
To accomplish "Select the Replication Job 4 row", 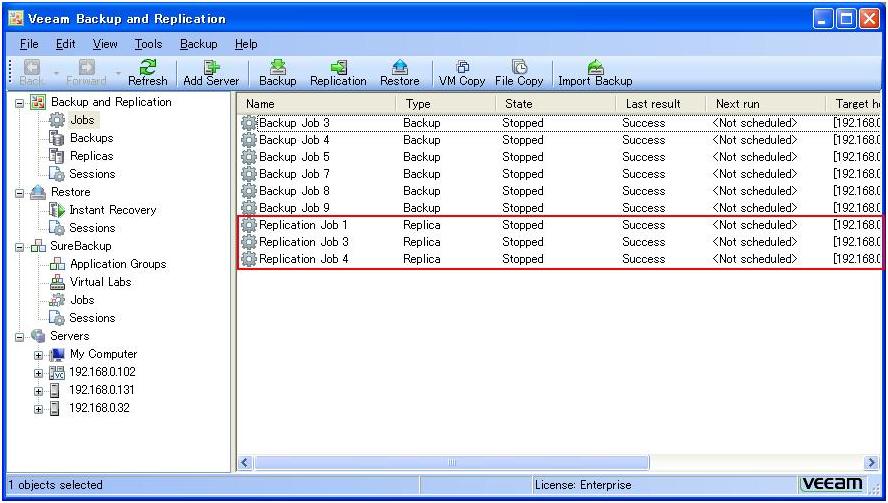I will coord(560,259).
